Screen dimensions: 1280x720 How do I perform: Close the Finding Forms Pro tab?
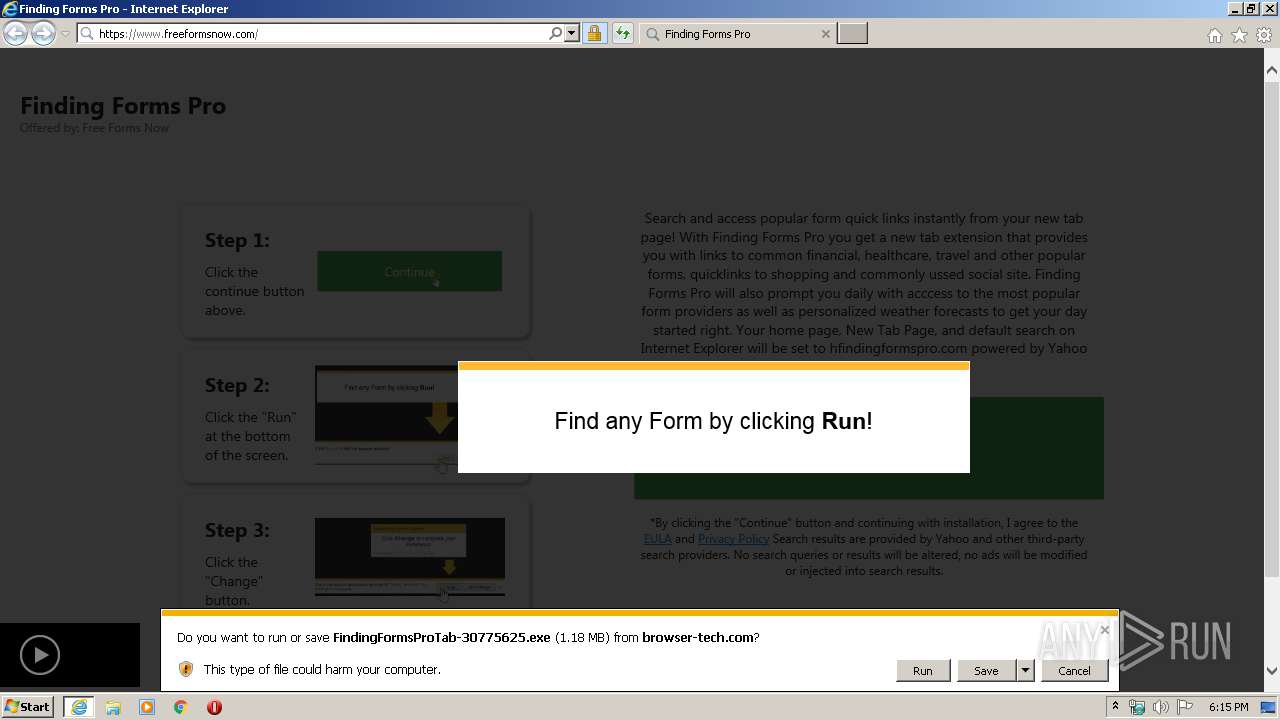[x=825, y=33]
